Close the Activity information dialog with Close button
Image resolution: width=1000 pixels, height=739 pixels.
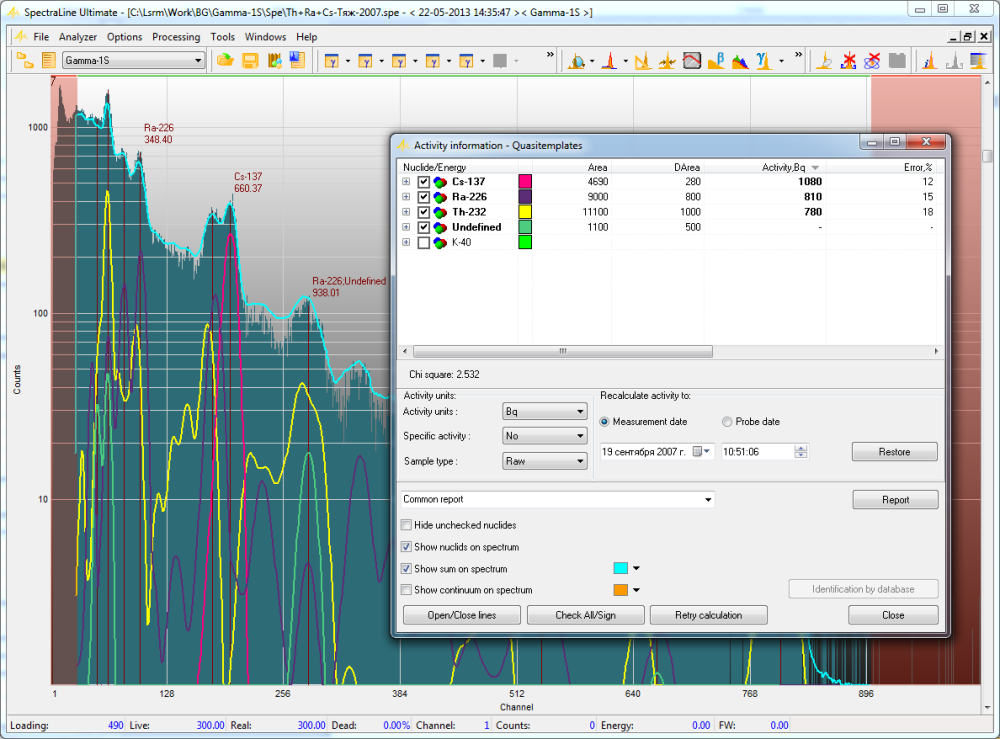[x=893, y=615]
